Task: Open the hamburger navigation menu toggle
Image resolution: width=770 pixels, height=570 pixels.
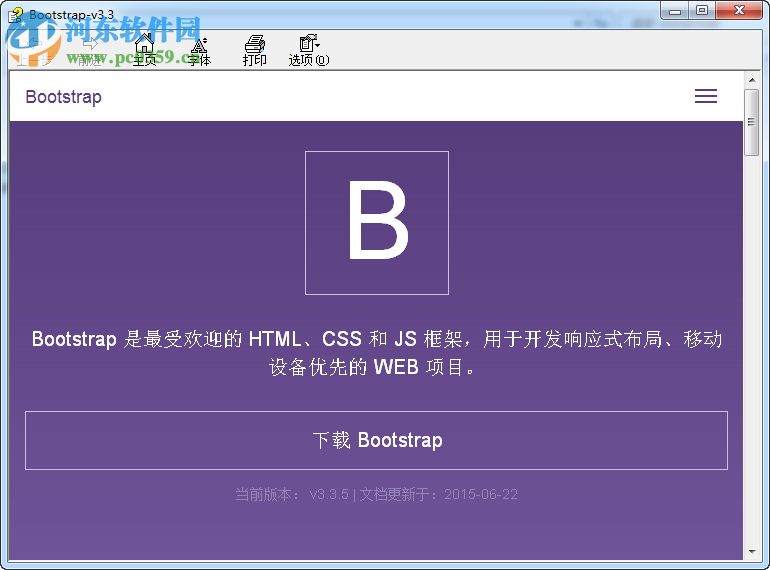Action: pyautogui.click(x=706, y=96)
